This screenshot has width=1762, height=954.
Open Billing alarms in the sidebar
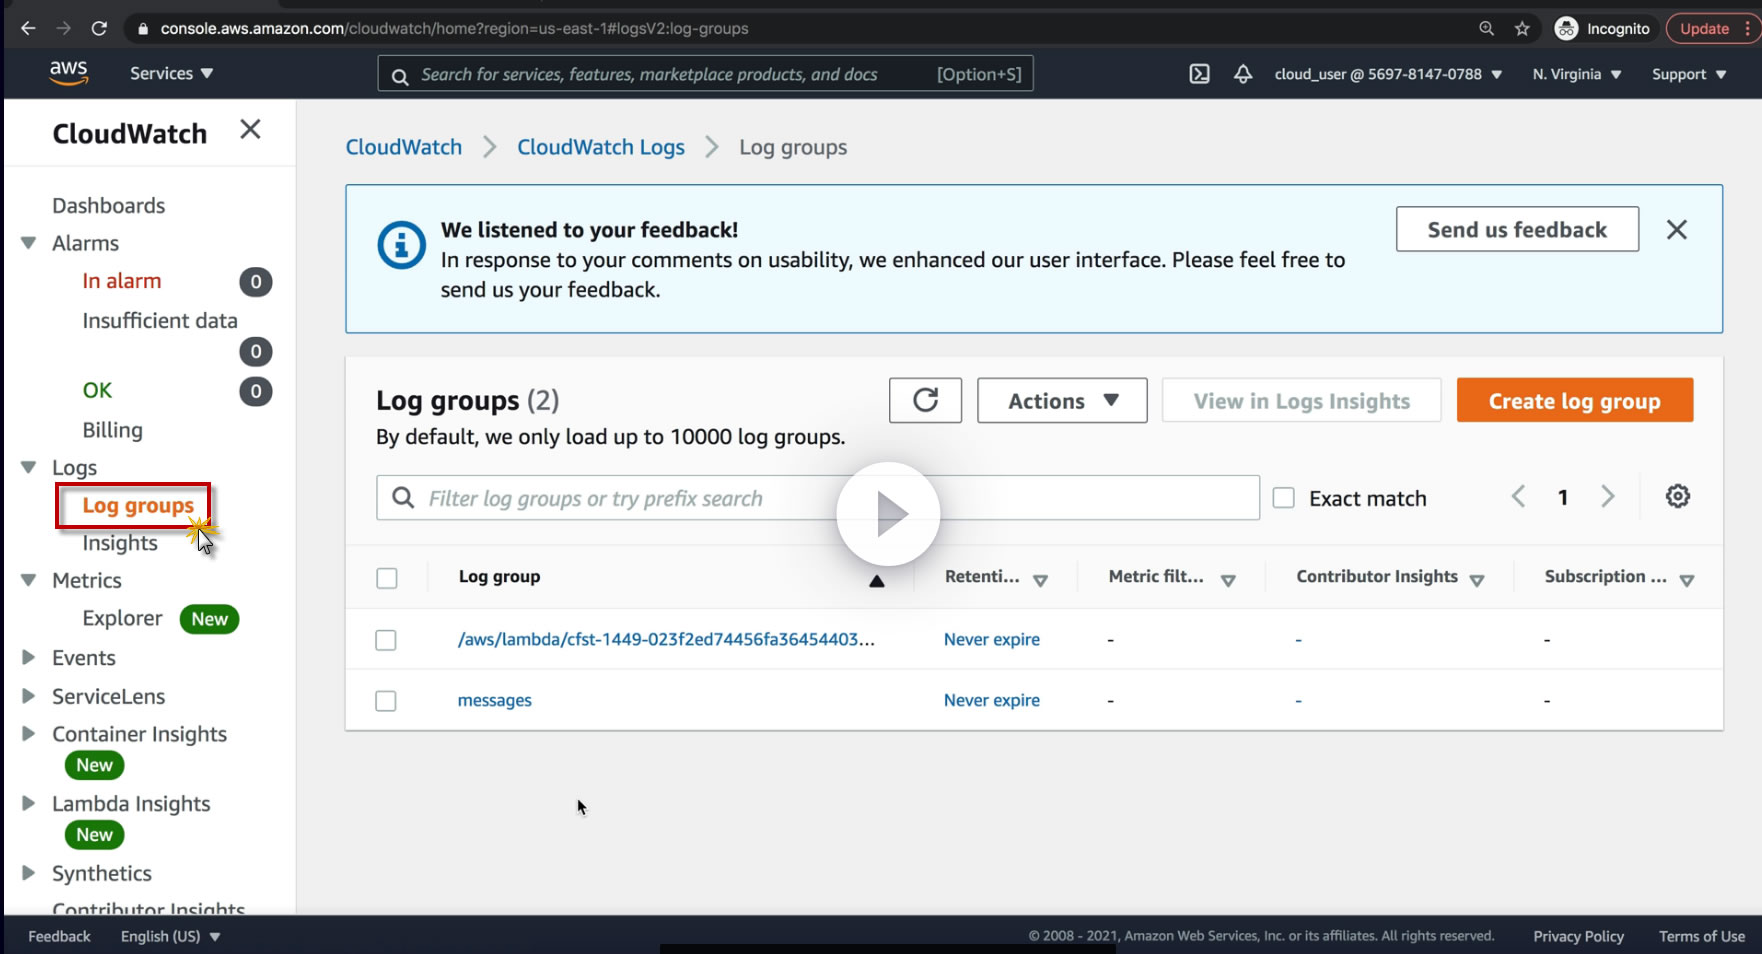(x=112, y=430)
